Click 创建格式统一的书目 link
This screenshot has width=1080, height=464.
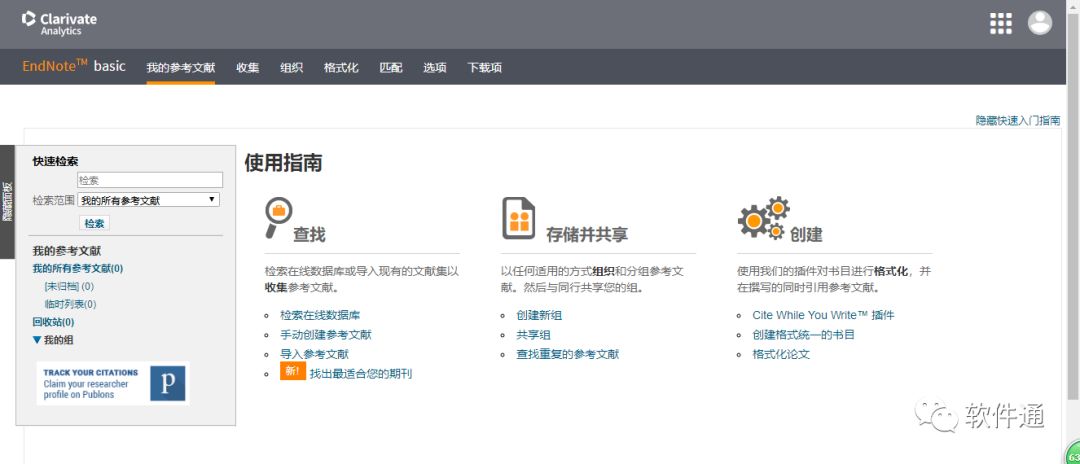(803, 335)
